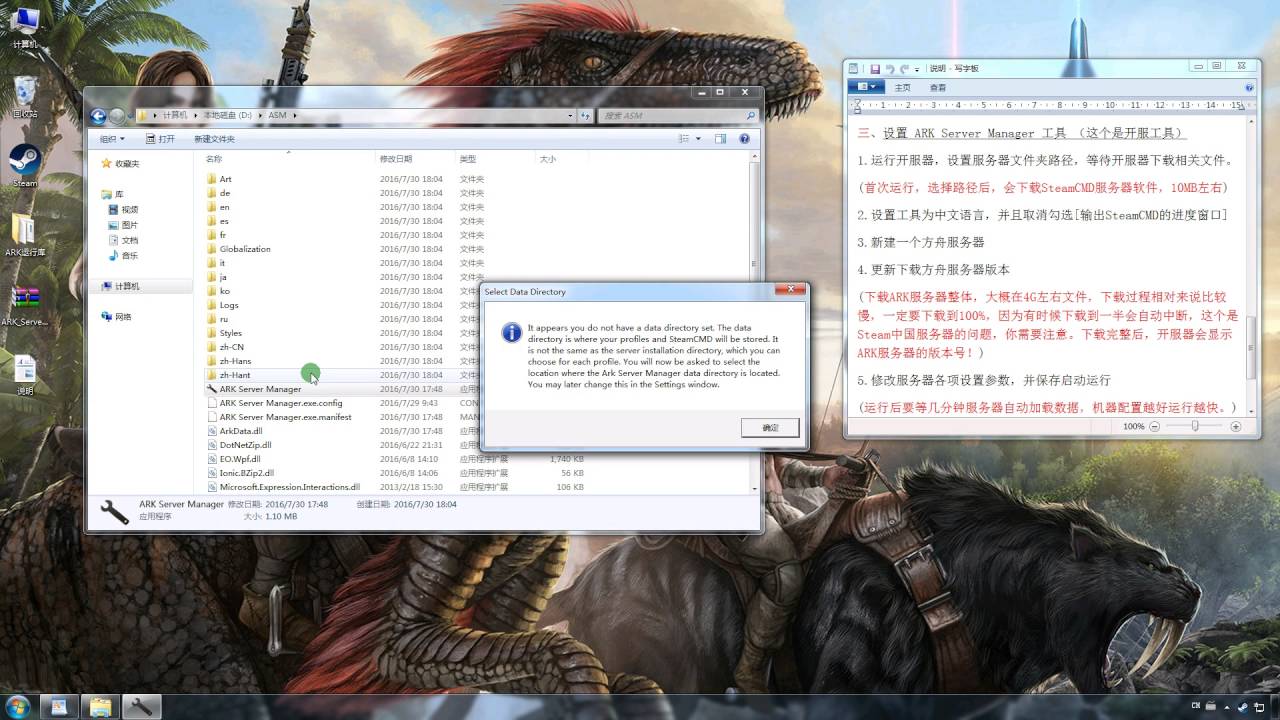Image resolution: width=1280 pixels, height=720 pixels.
Task: Select 图片 library in the navigation pane
Action: (x=123, y=225)
